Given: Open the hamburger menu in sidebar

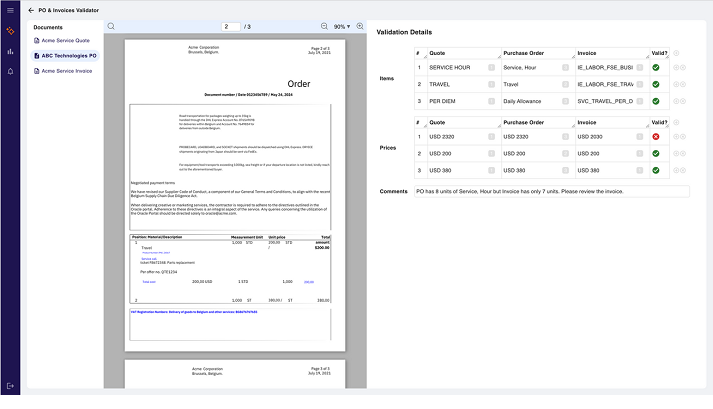Looking at the screenshot, I should coord(10,9).
